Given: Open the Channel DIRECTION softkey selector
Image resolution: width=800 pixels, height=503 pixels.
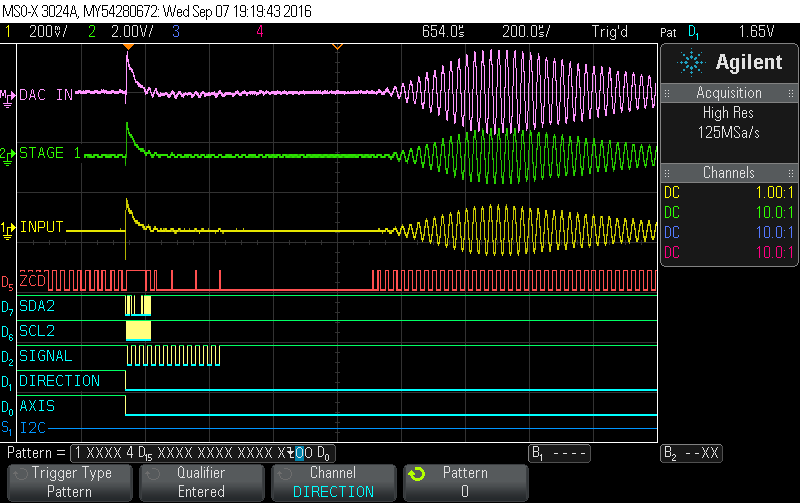Looking at the screenshot, I should [333, 482].
